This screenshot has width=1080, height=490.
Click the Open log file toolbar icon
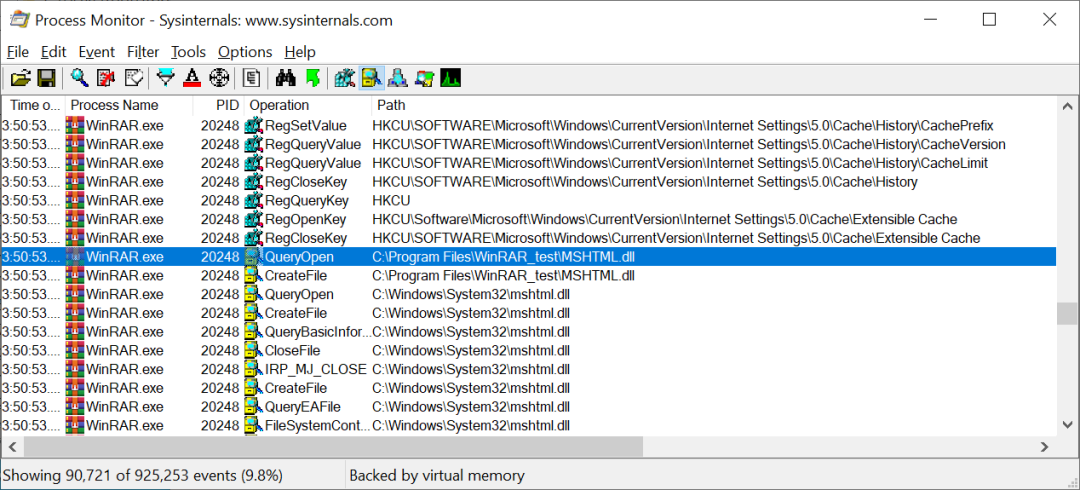pos(21,79)
